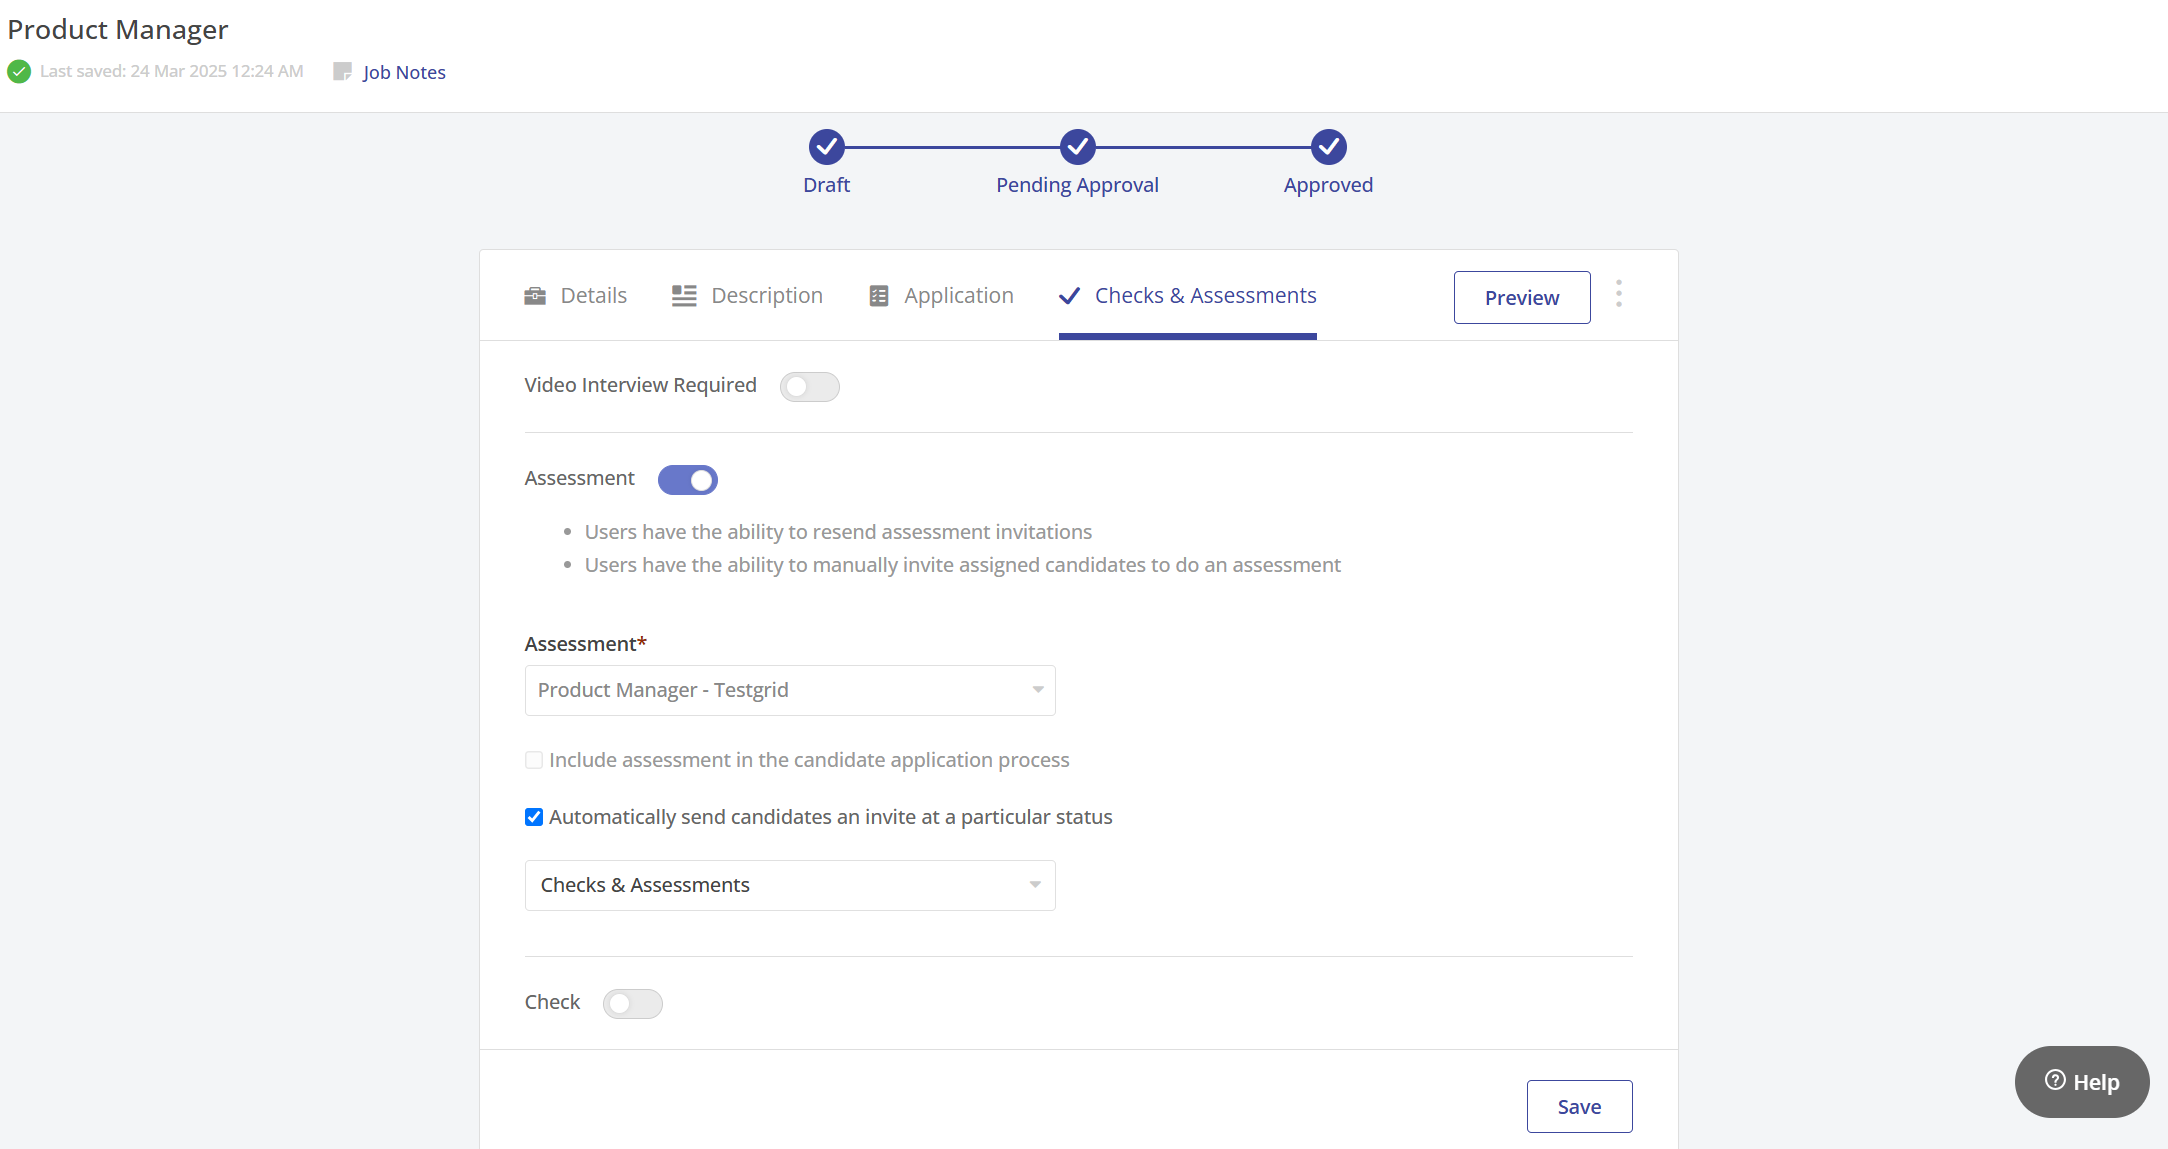Switch to the Description tab

[x=766, y=296]
